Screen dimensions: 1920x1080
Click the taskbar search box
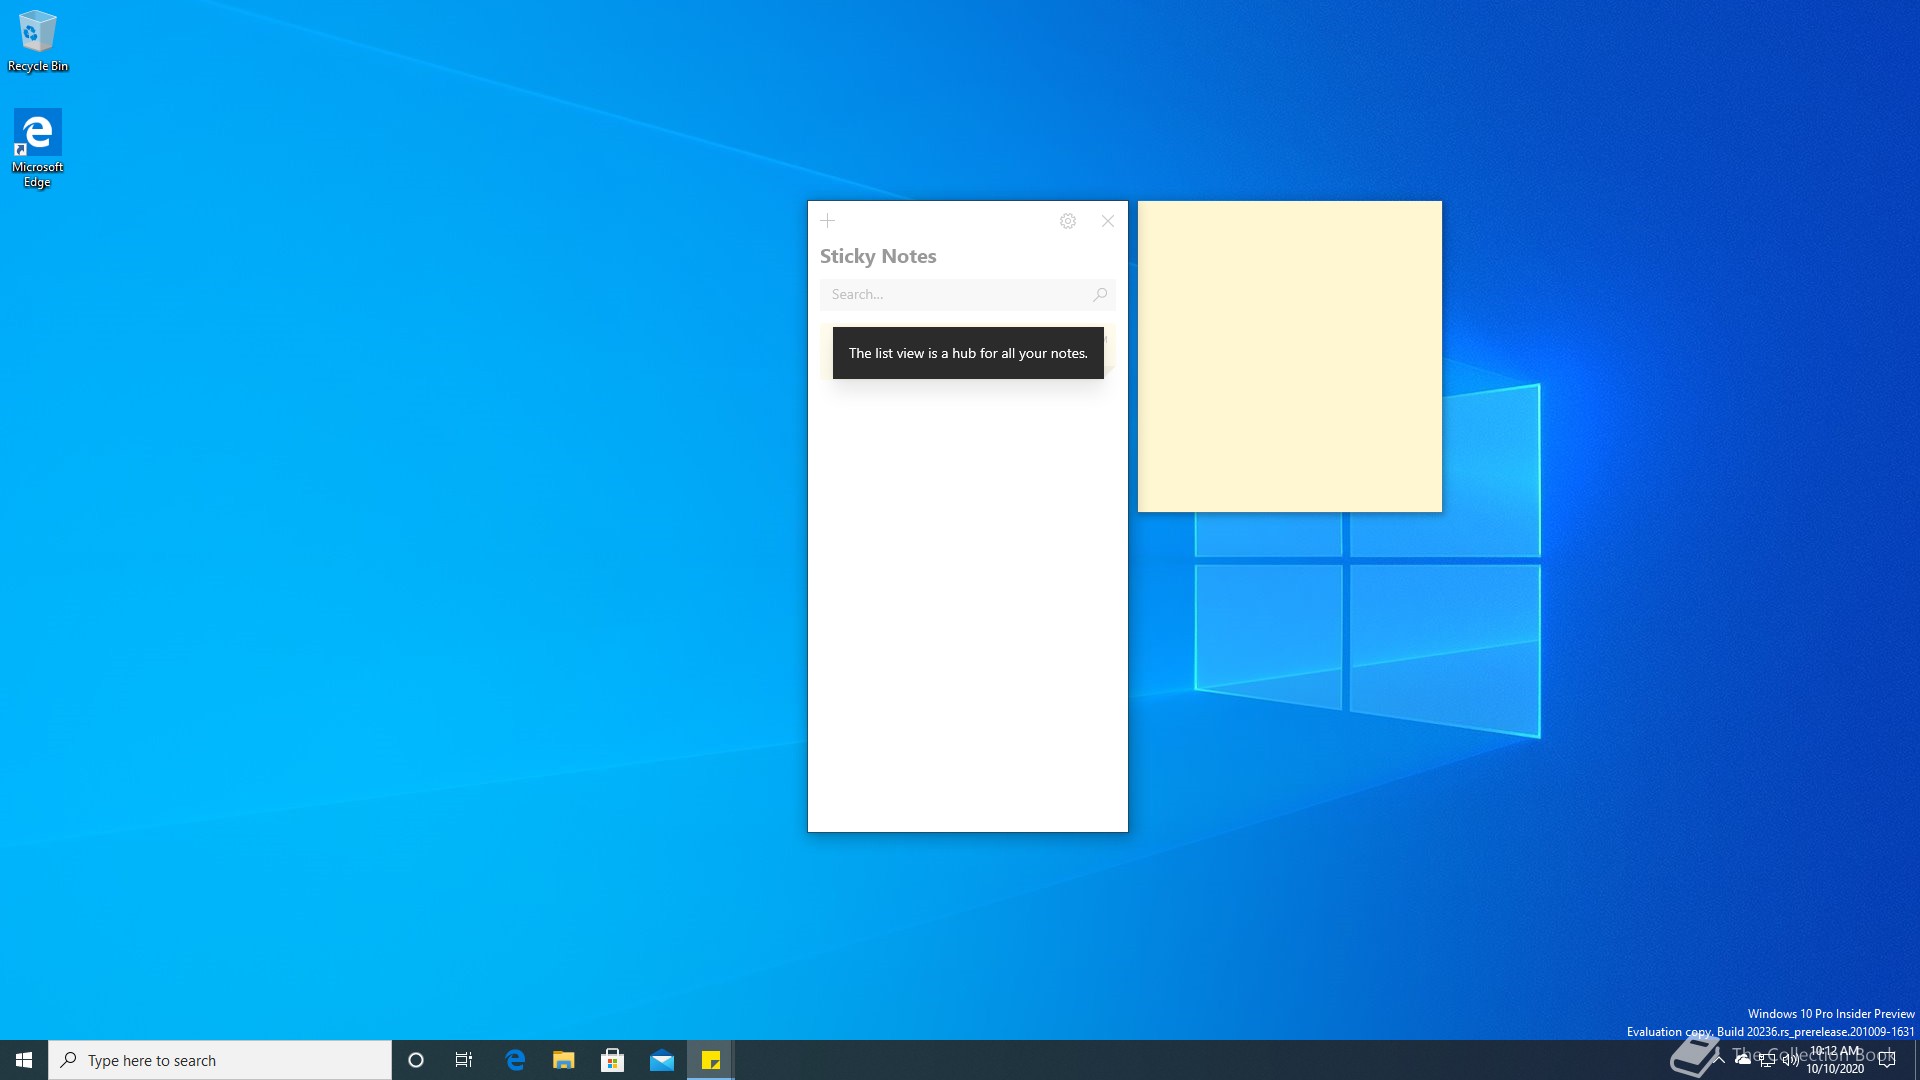[x=220, y=1060]
